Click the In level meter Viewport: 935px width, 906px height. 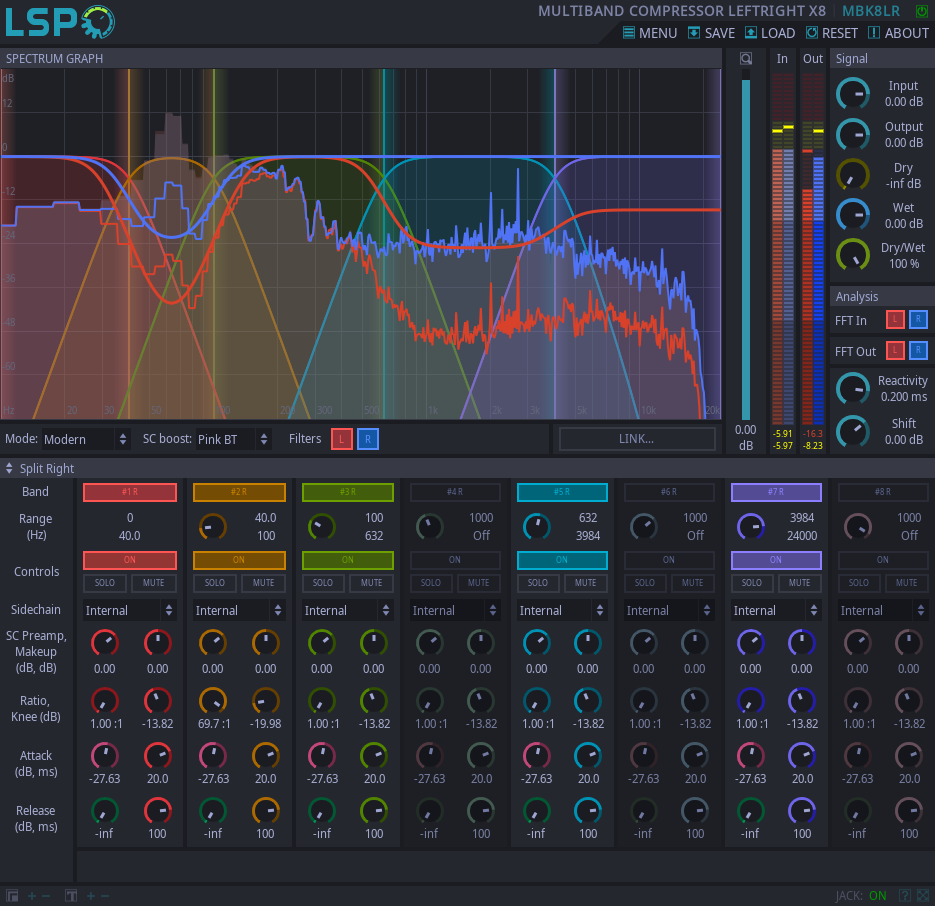click(x=783, y=249)
